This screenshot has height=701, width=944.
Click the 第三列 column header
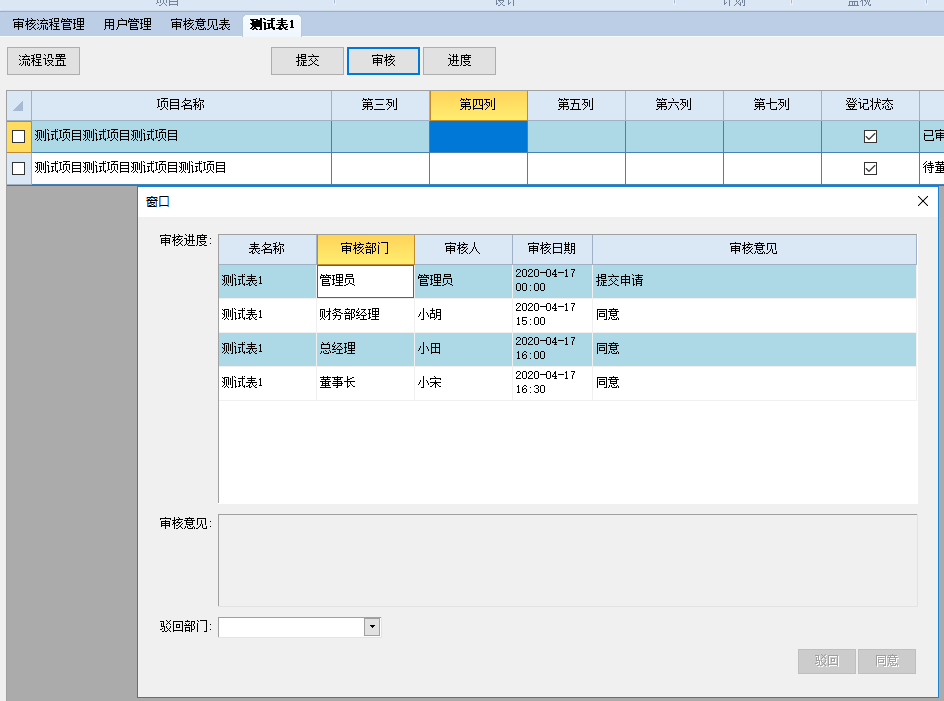[x=380, y=105]
